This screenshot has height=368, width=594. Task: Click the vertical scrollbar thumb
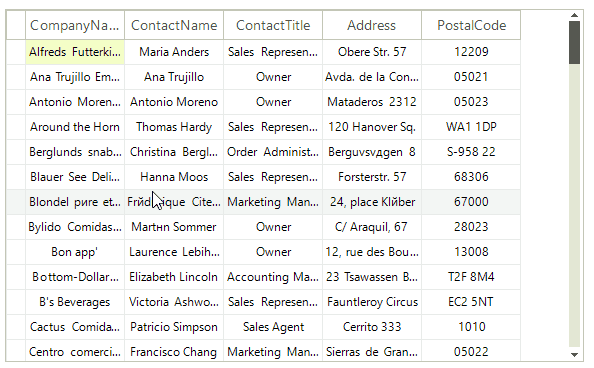[574, 42]
